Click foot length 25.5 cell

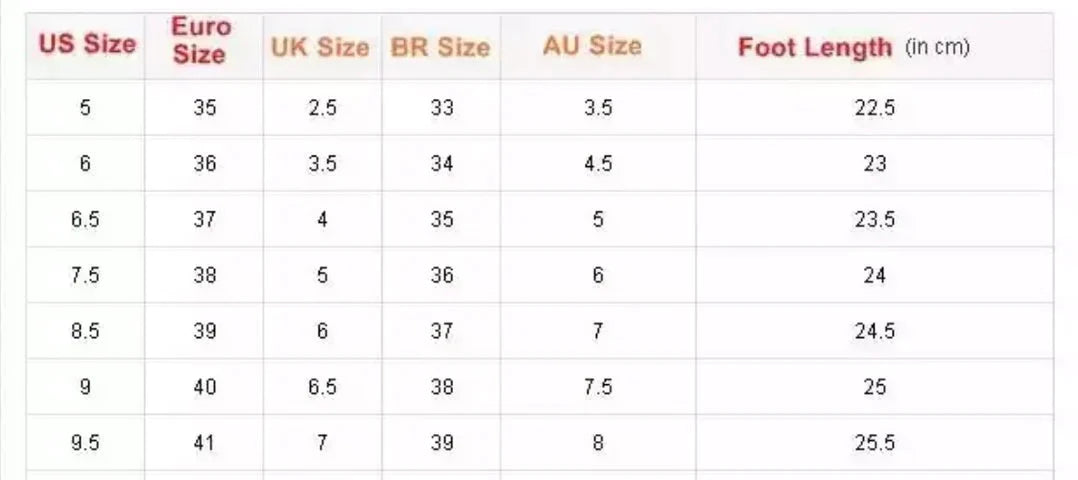[x=874, y=443]
